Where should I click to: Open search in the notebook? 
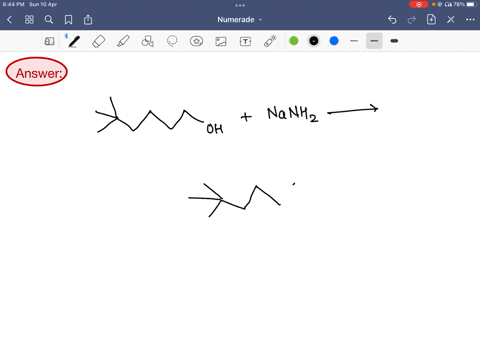coord(49,20)
